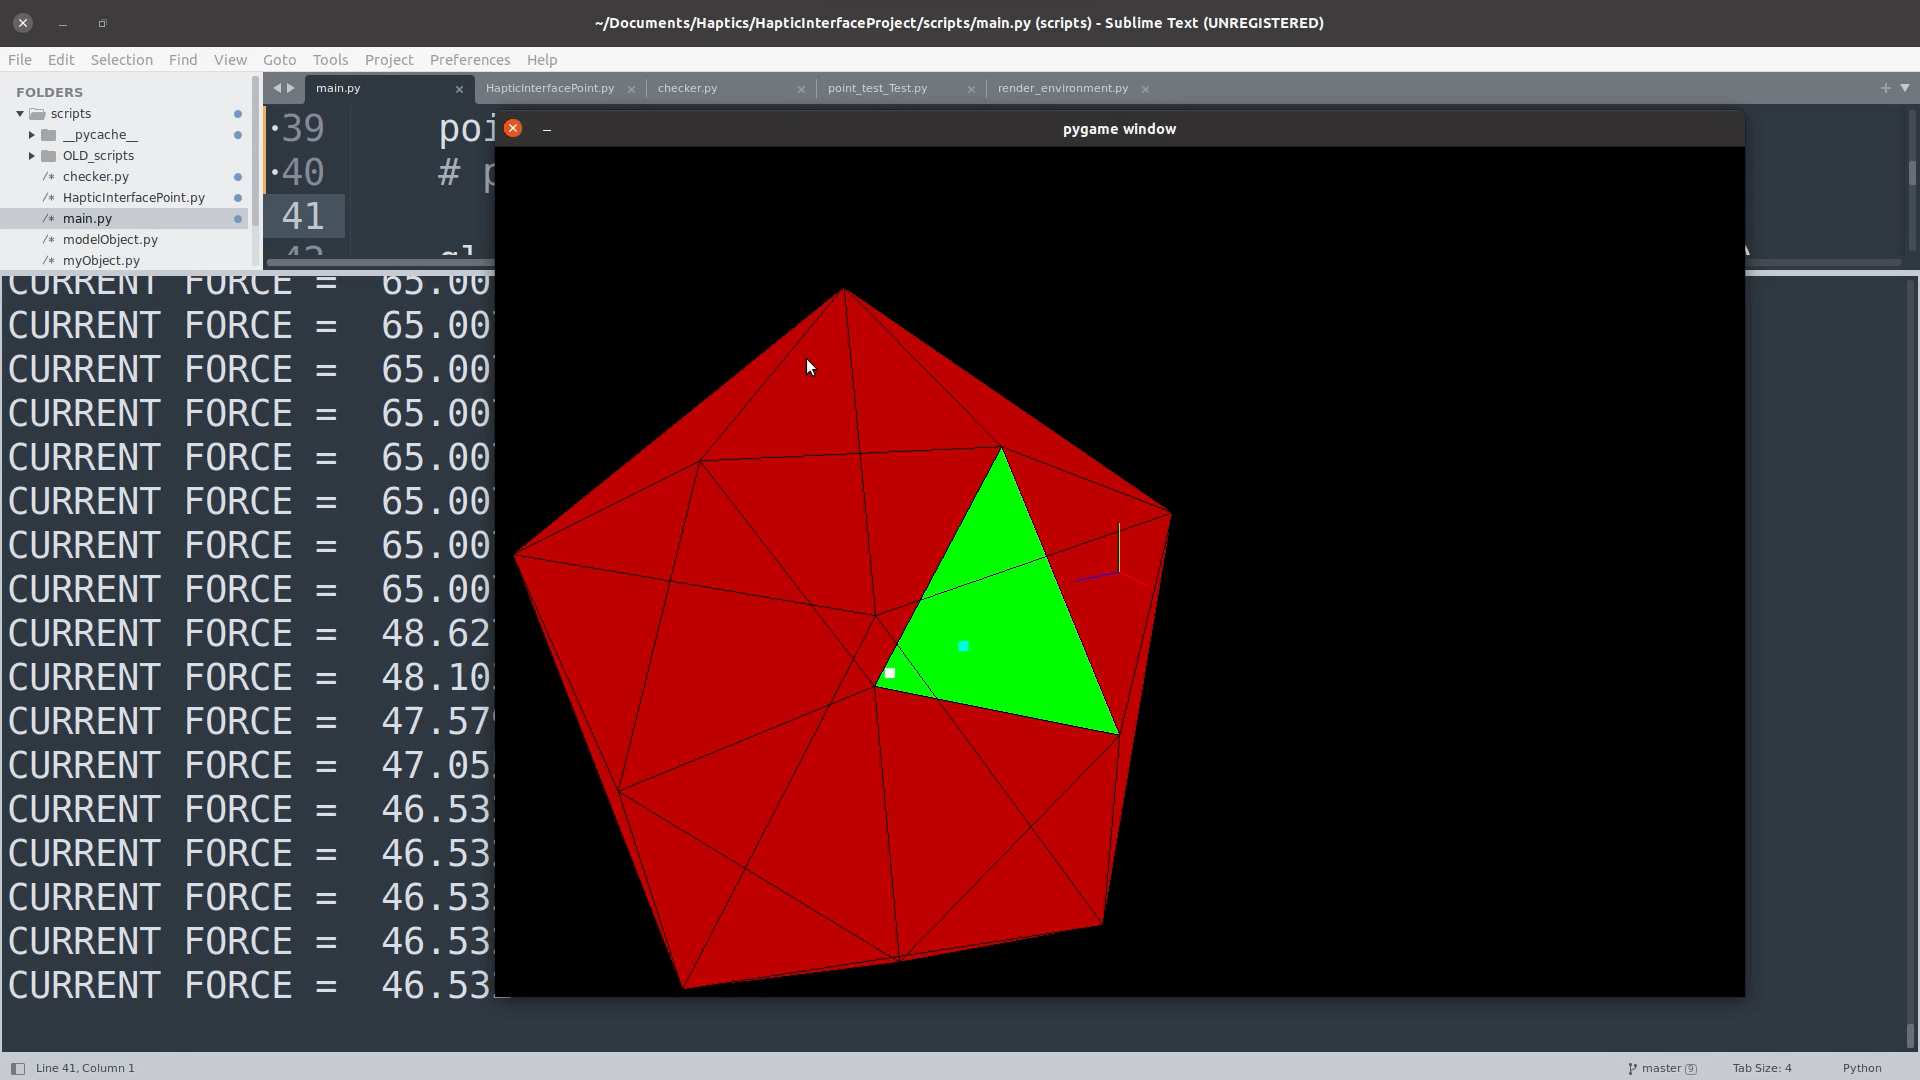Click the white point on the mesh
This screenshot has width=1920, height=1080.
click(x=890, y=673)
